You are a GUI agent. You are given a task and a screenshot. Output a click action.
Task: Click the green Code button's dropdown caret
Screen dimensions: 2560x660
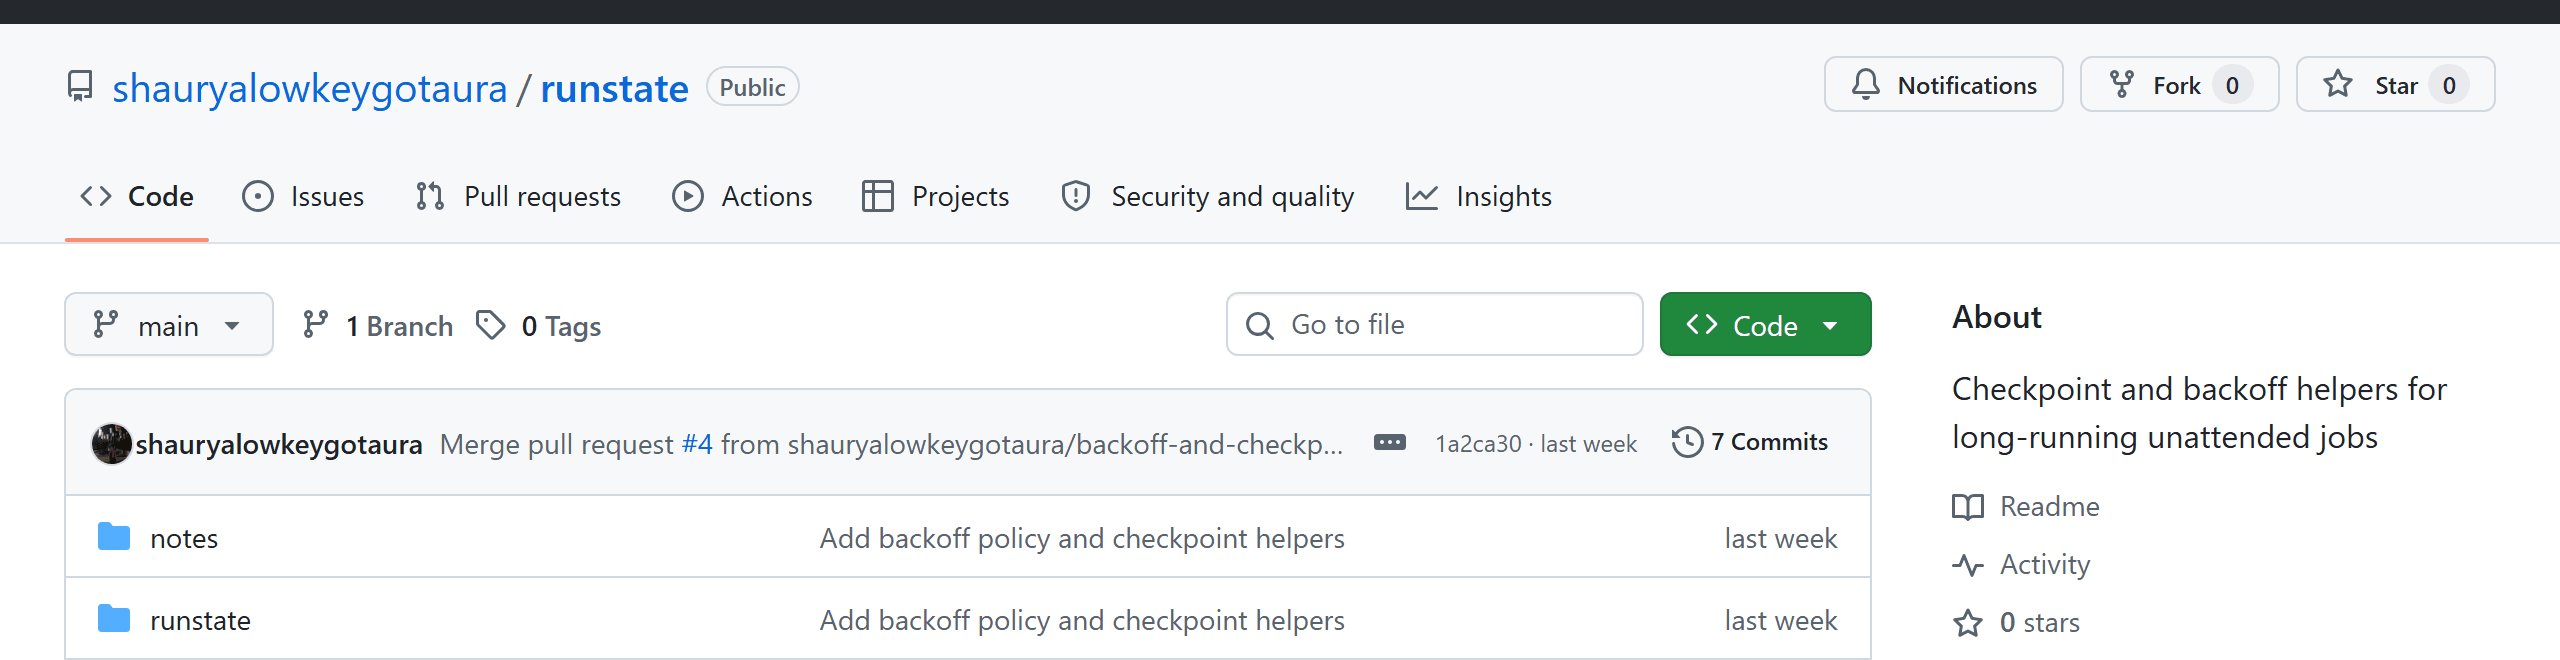(x=1830, y=325)
